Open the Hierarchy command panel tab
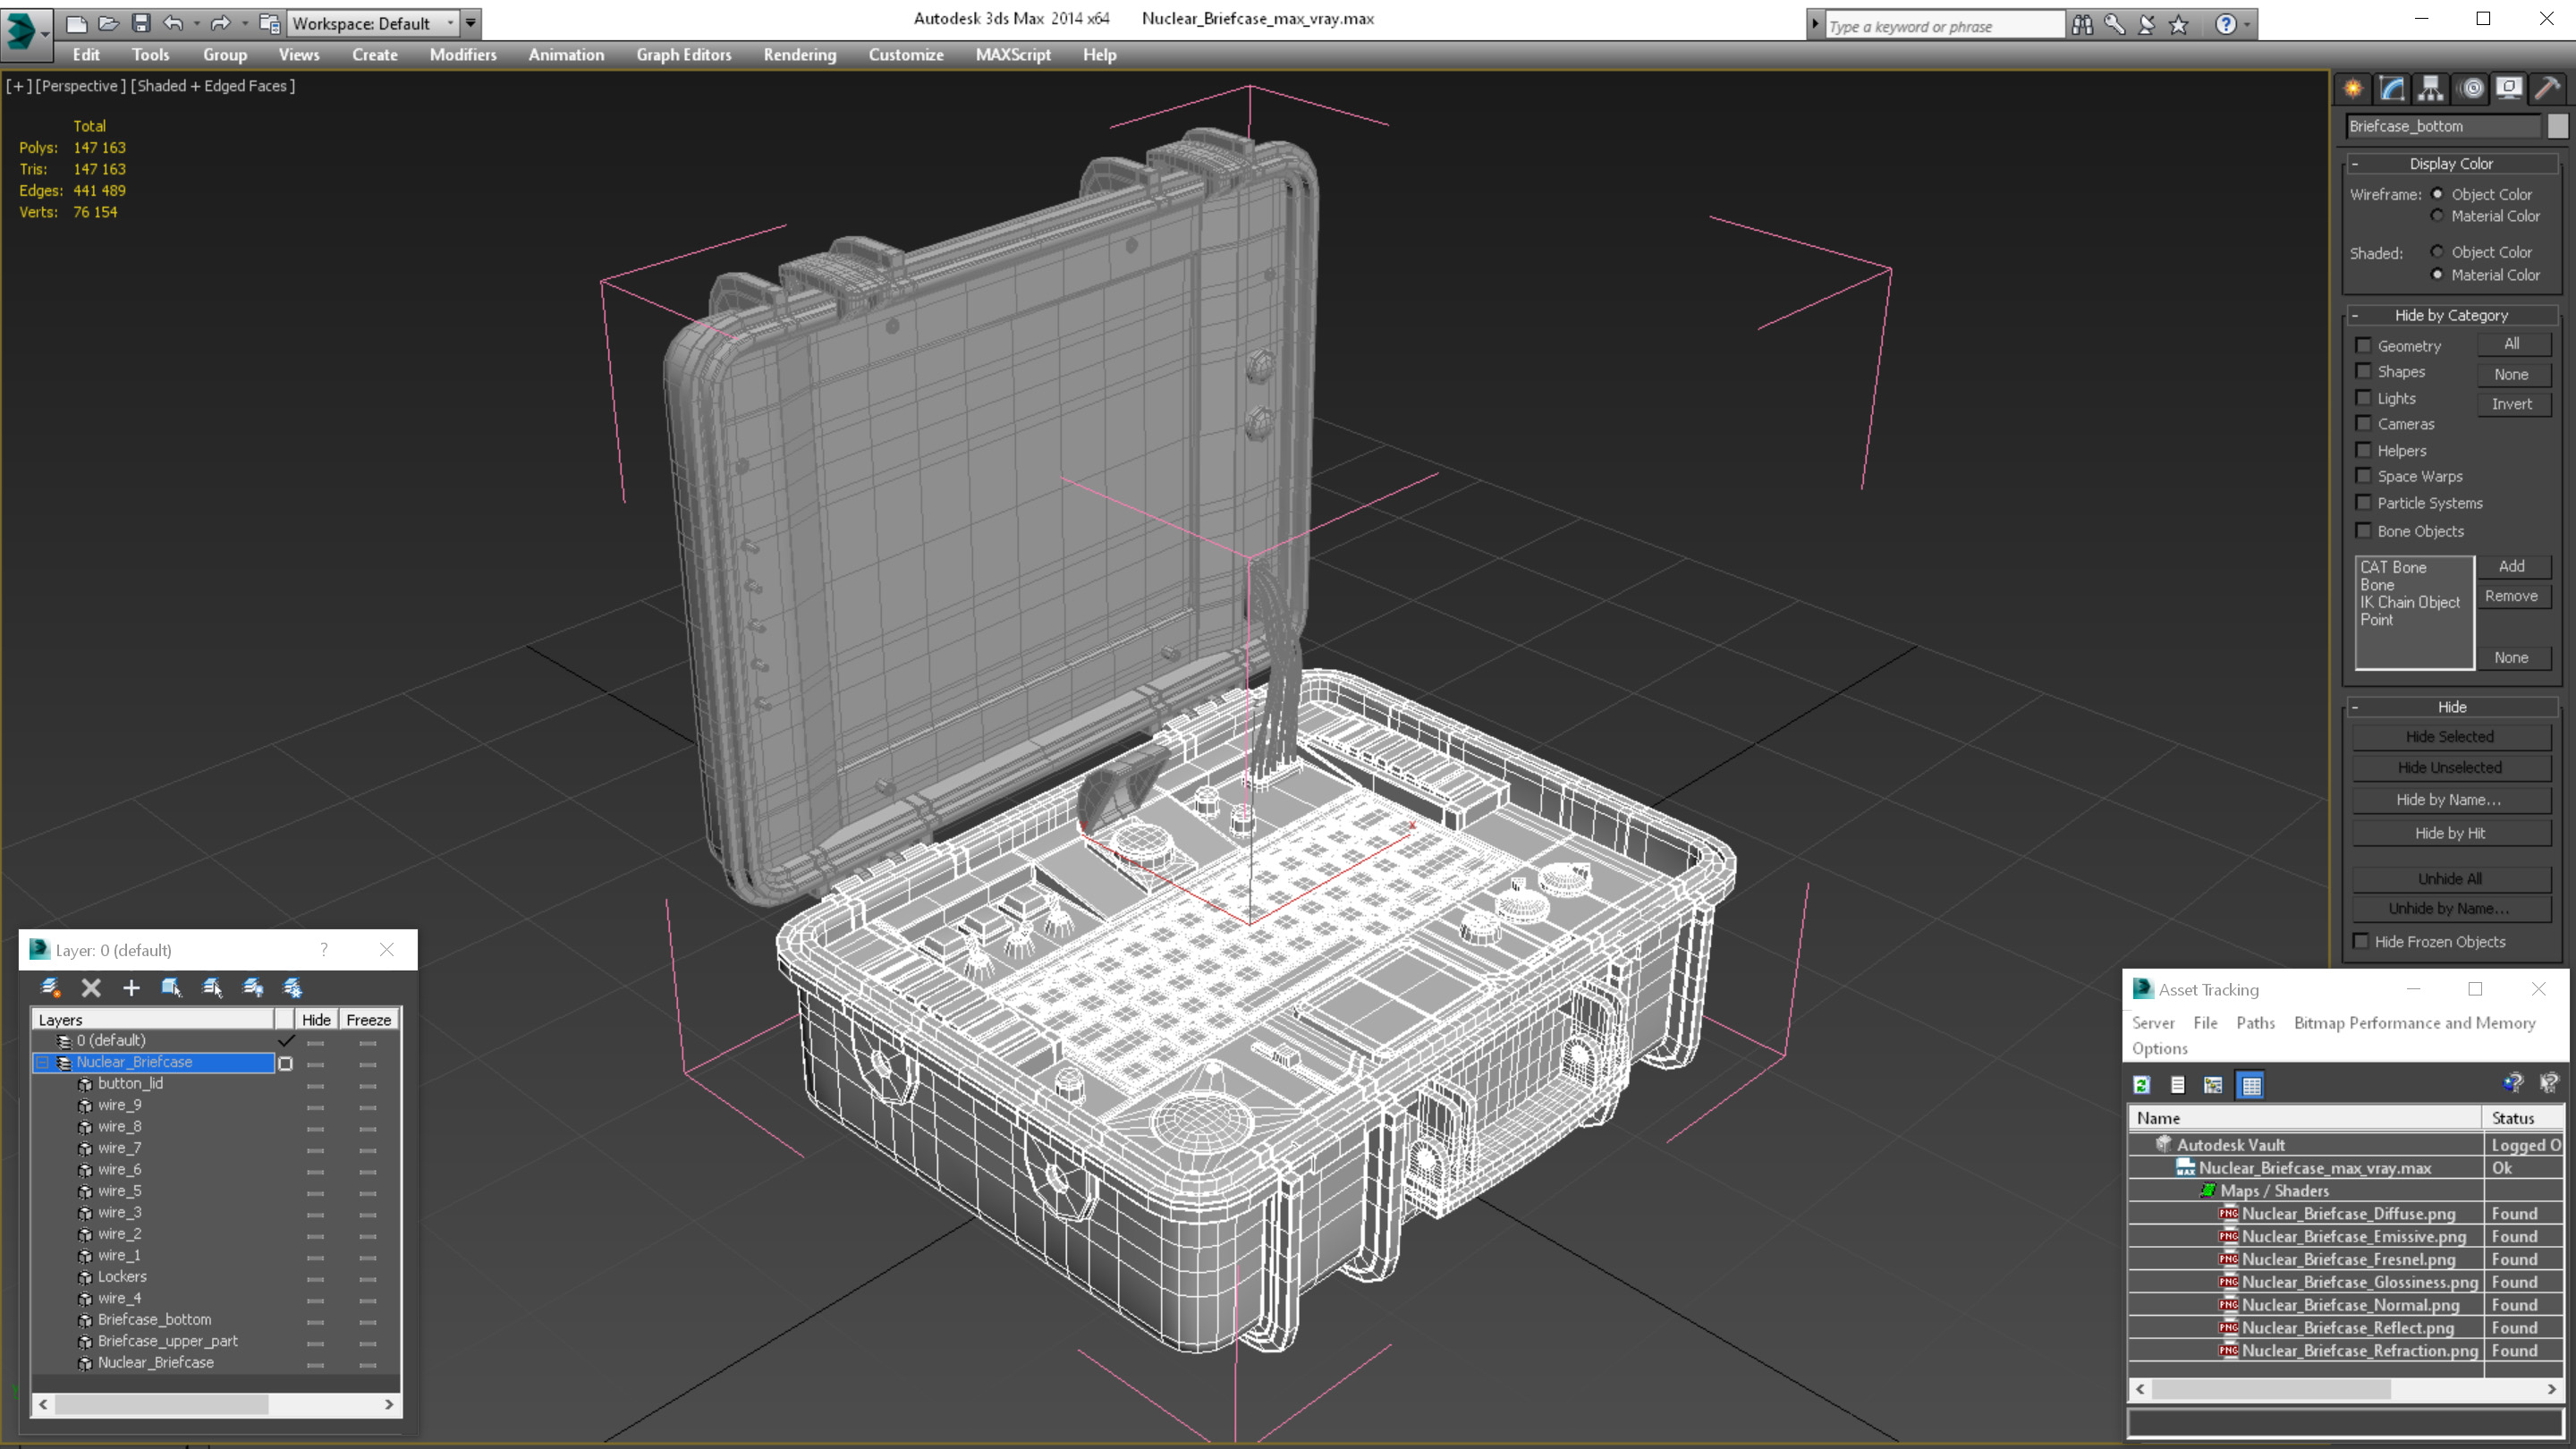Screen dimensions: 2576x1449 click(x=2431, y=89)
